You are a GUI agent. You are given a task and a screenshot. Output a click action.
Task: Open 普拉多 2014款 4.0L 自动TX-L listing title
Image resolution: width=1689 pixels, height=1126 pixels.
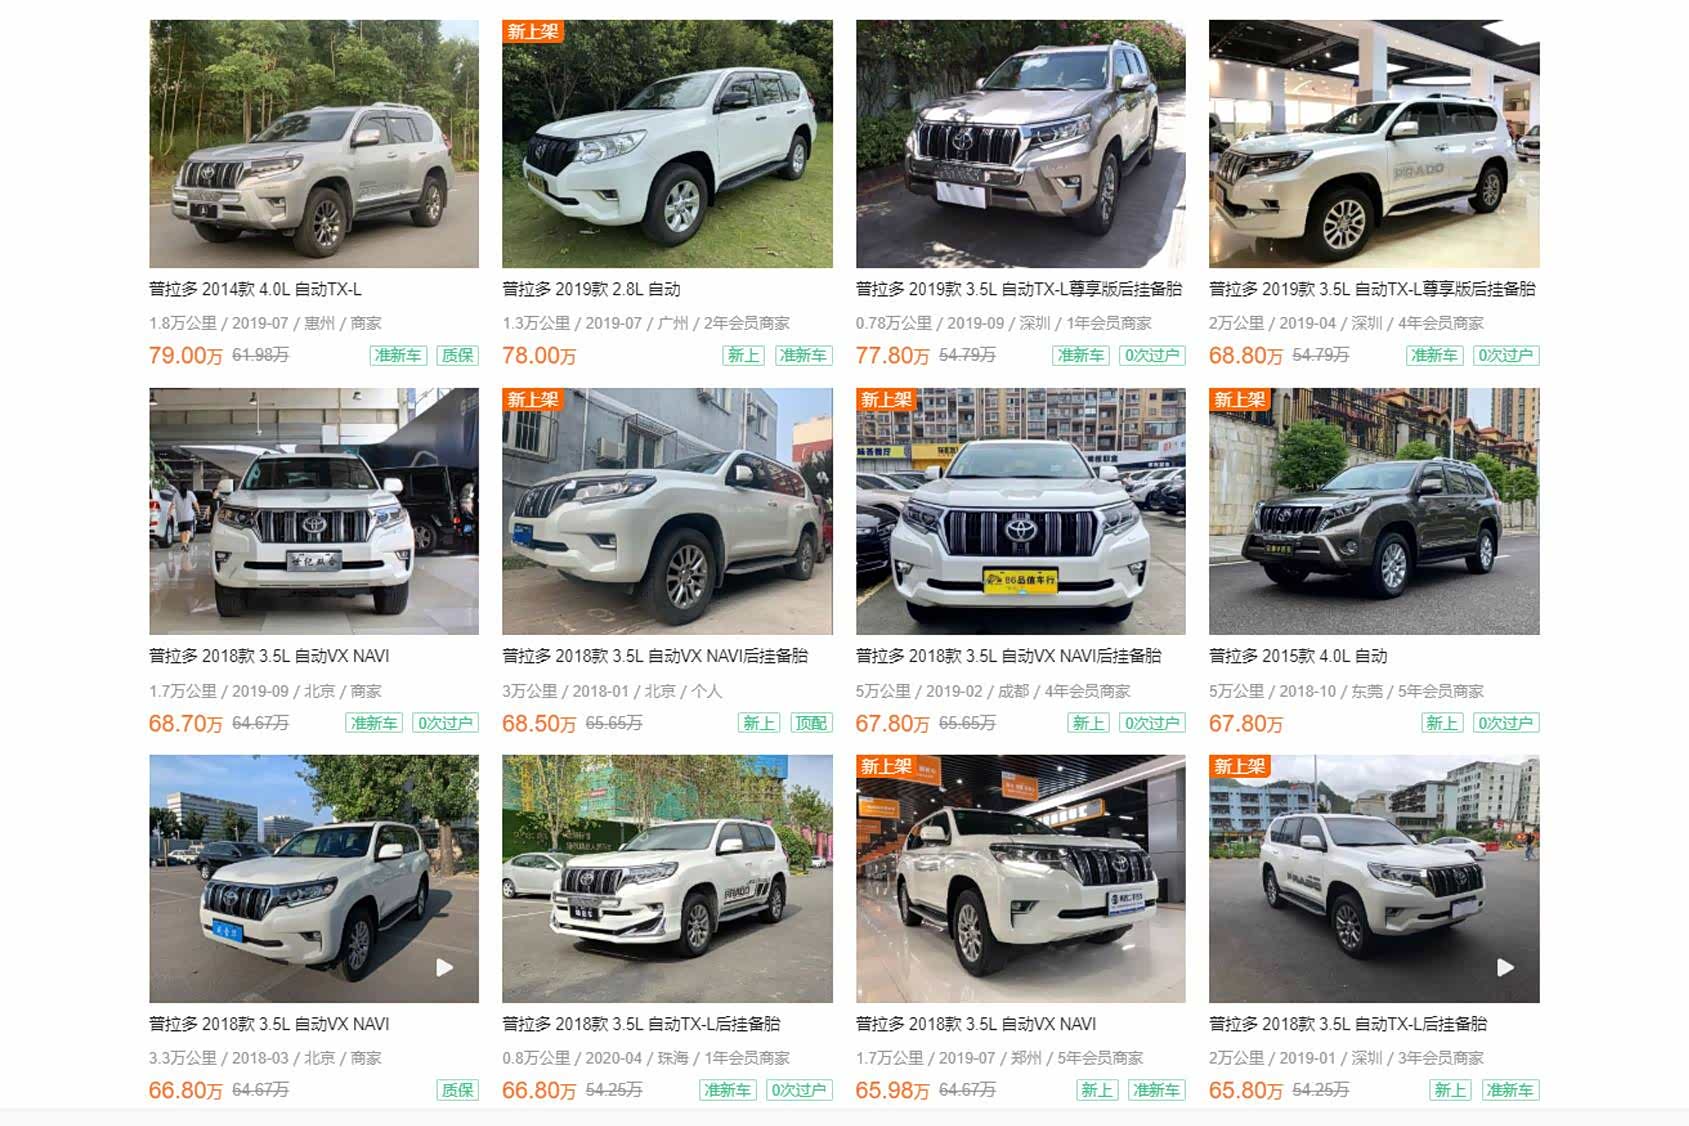click(x=255, y=289)
